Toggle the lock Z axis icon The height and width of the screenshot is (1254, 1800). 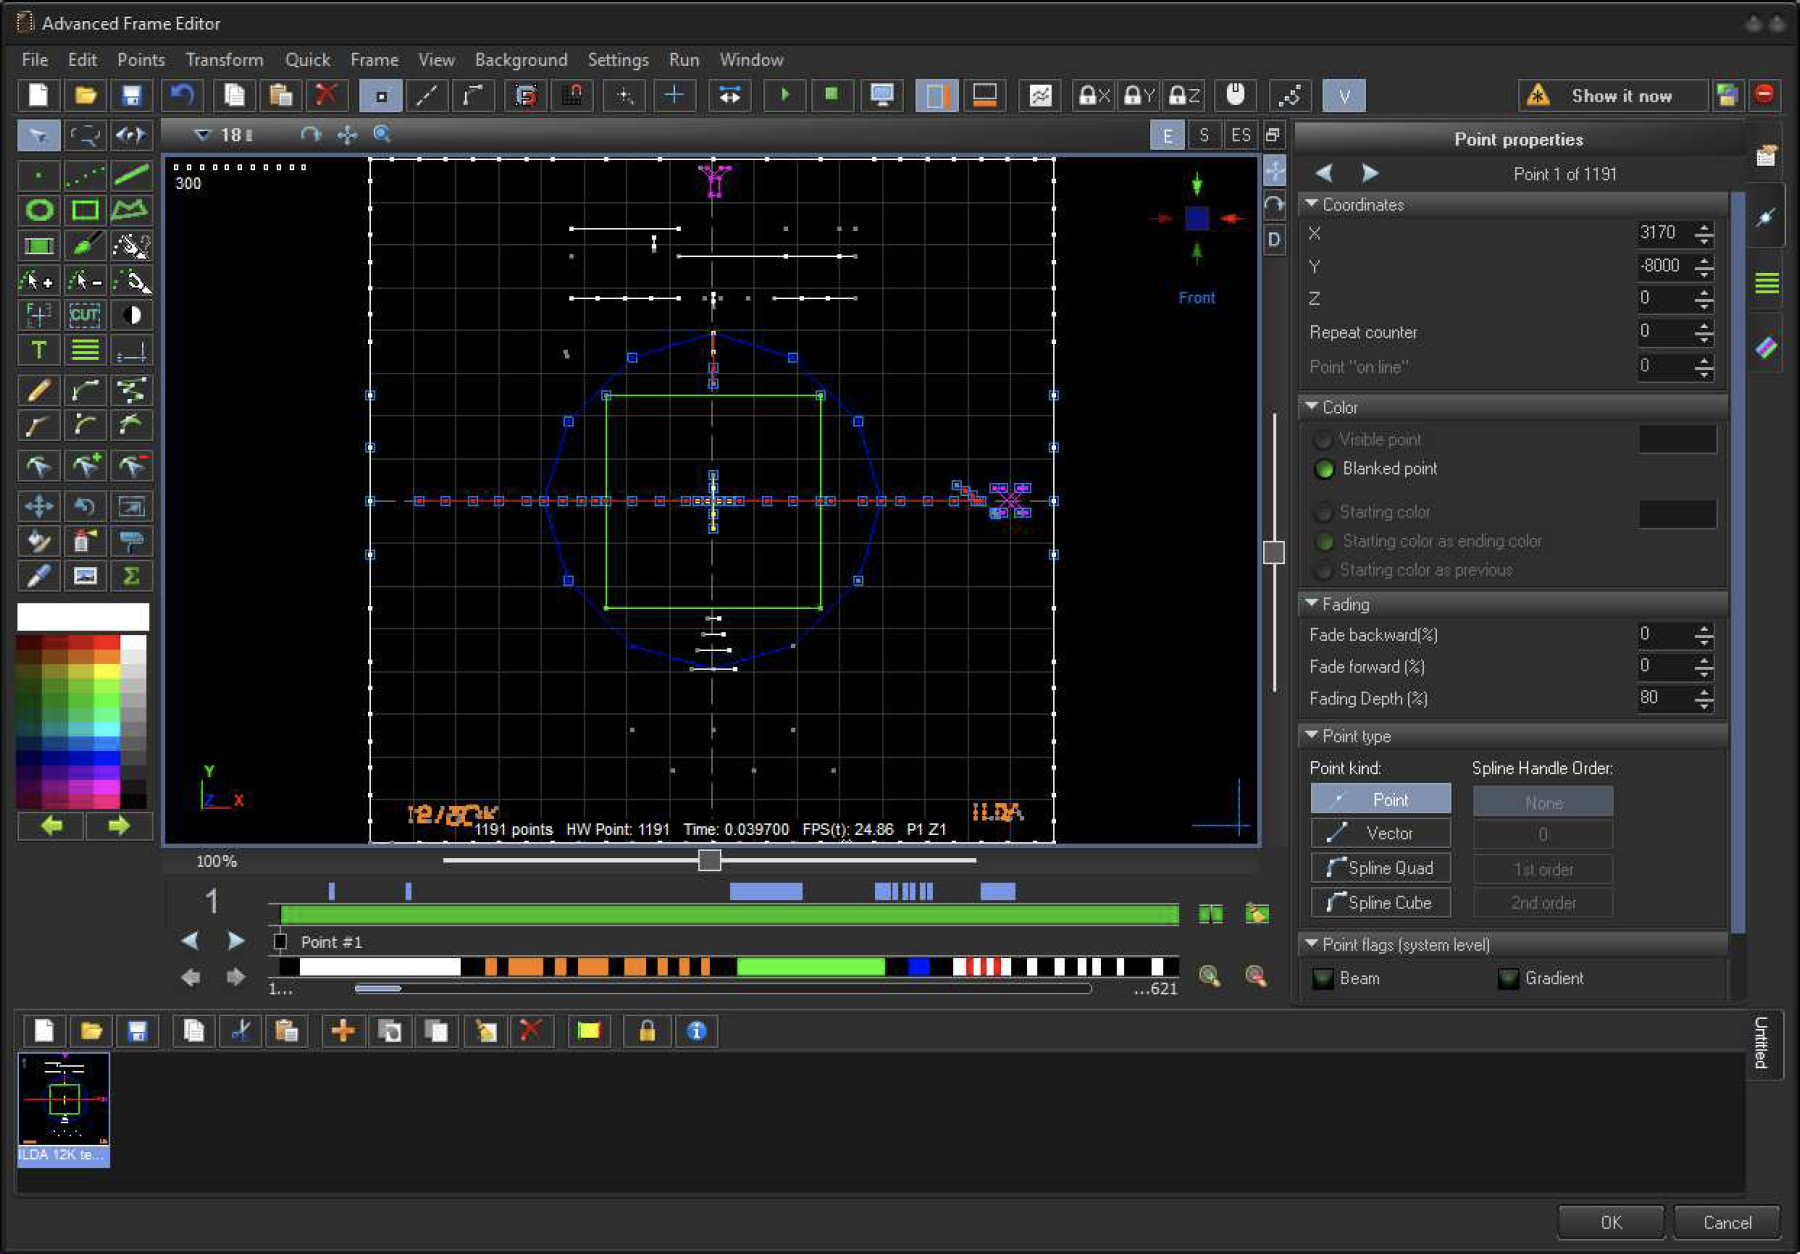click(x=1184, y=95)
